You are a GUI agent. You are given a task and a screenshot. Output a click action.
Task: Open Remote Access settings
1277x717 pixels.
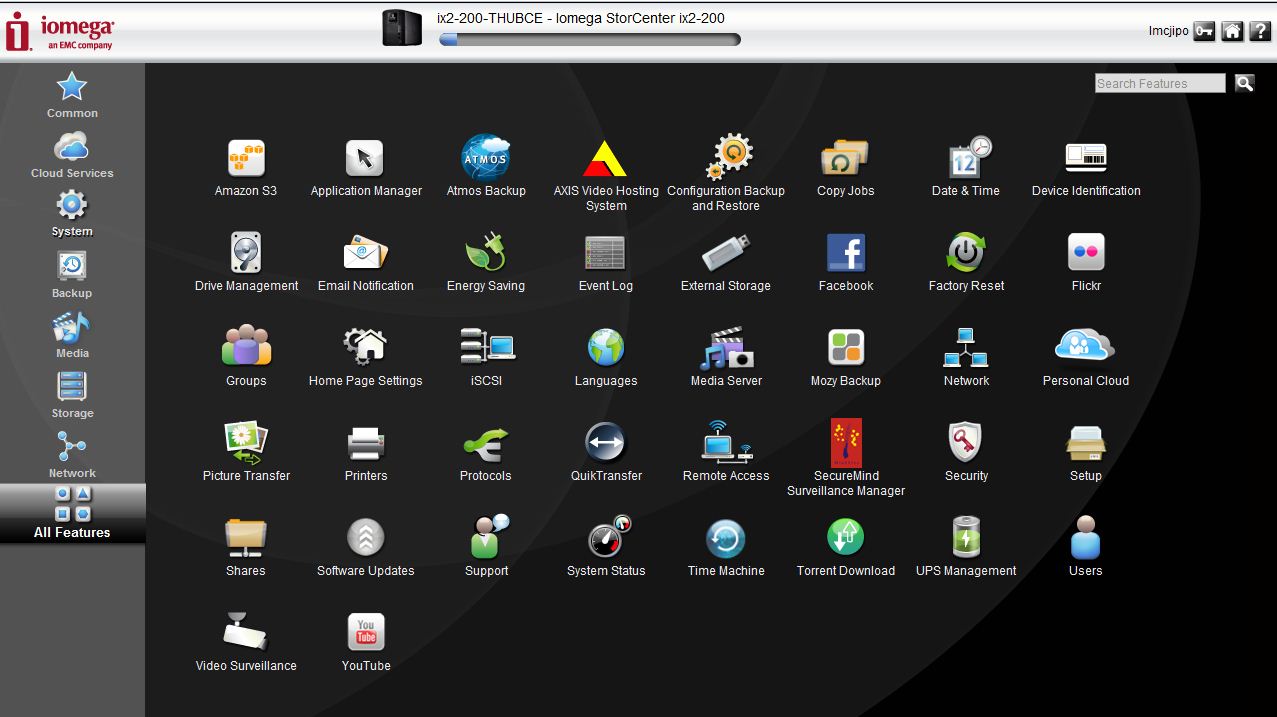click(726, 452)
